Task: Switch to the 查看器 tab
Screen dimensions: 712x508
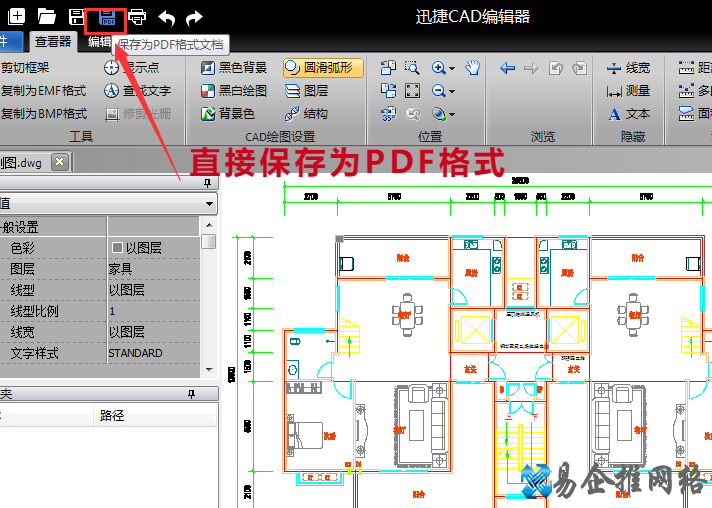Action: pyautogui.click(x=53, y=42)
